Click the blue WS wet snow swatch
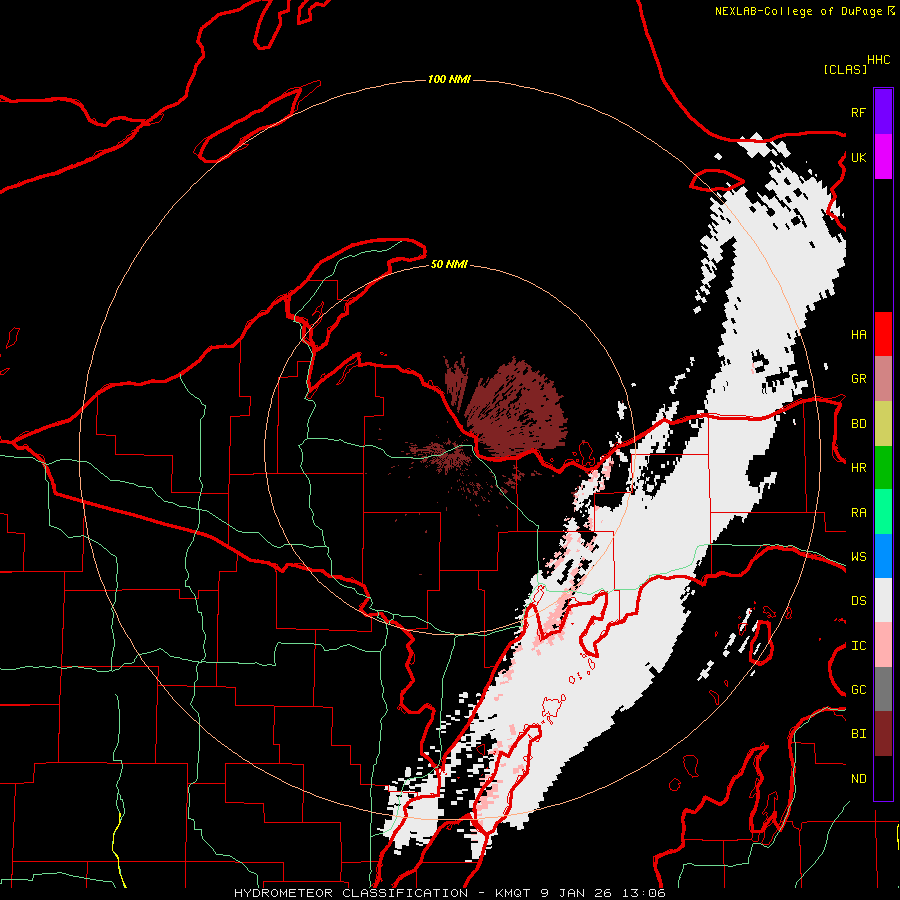 [x=883, y=556]
